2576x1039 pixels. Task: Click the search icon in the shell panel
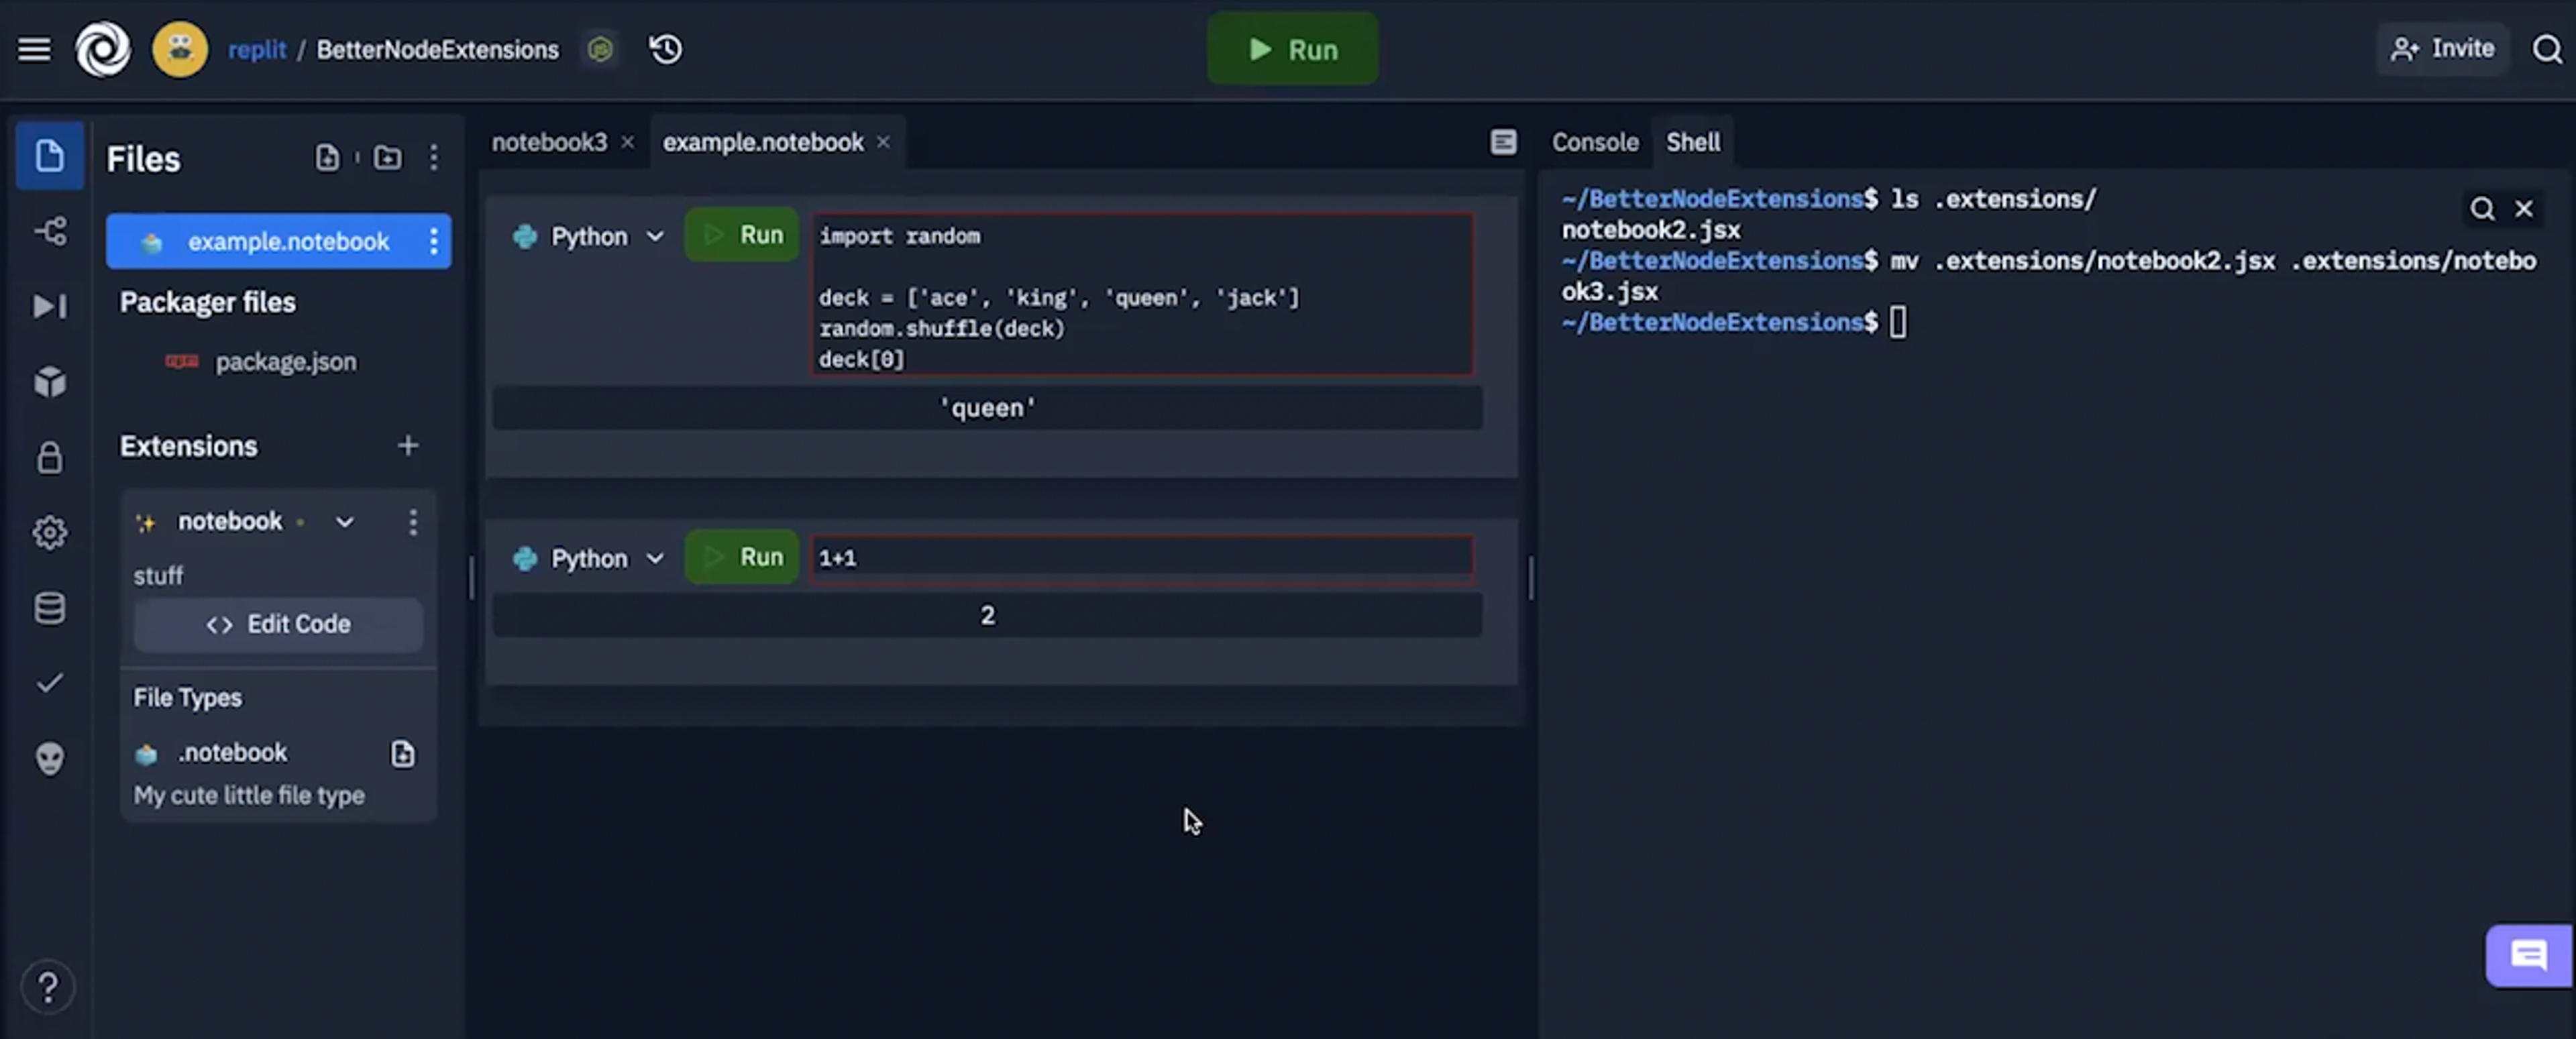(2482, 209)
